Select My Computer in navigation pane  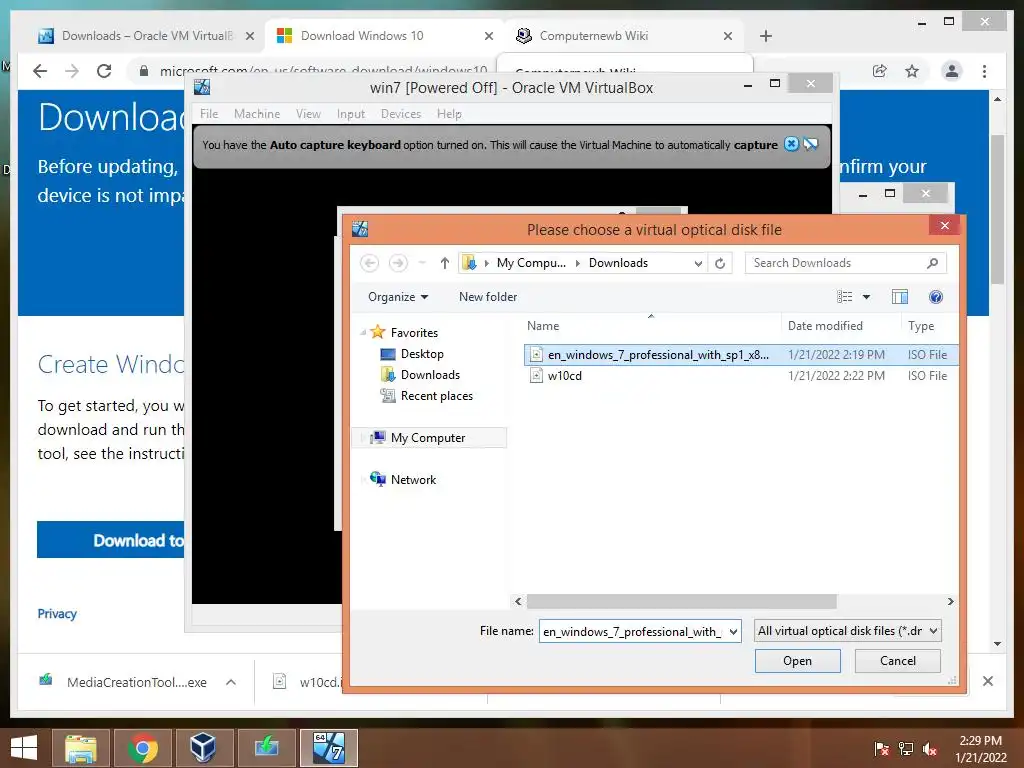pyautogui.click(x=428, y=438)
